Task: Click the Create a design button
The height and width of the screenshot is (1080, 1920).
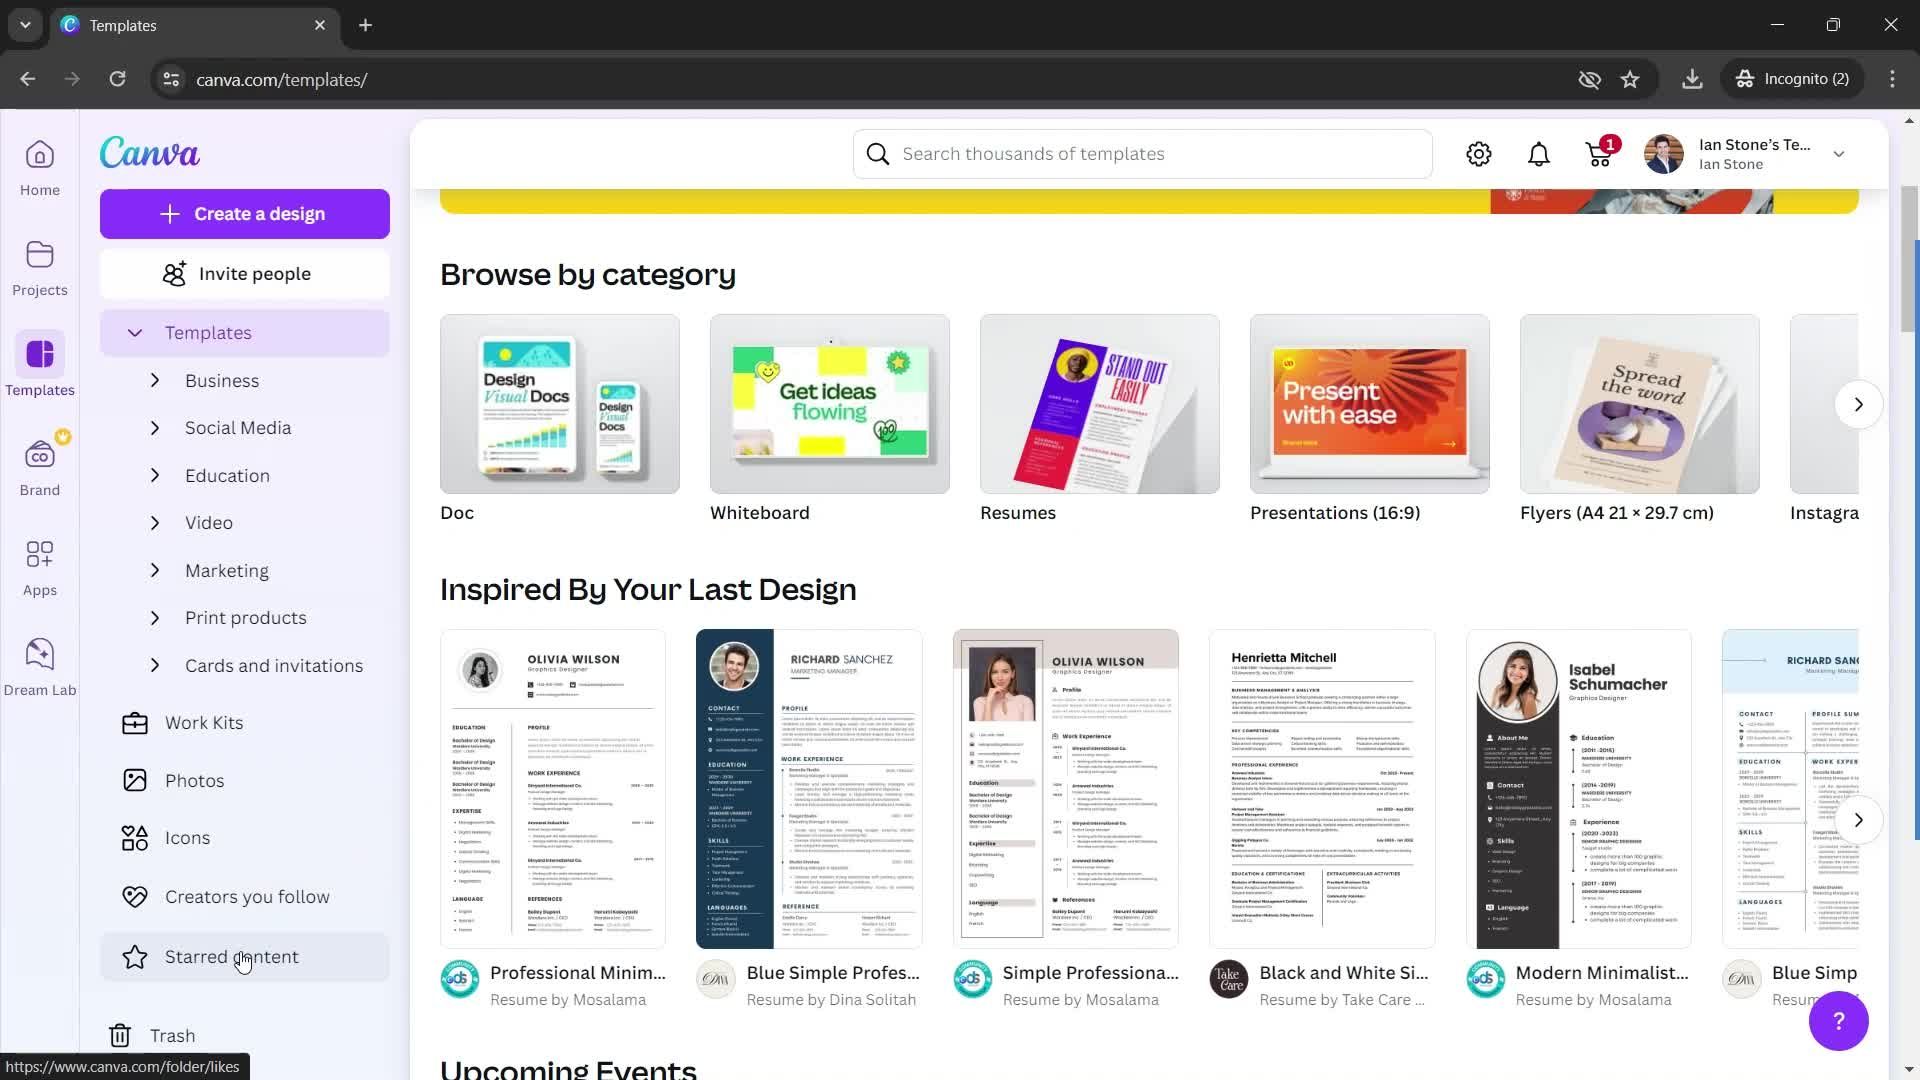Action: coord(245,214)
